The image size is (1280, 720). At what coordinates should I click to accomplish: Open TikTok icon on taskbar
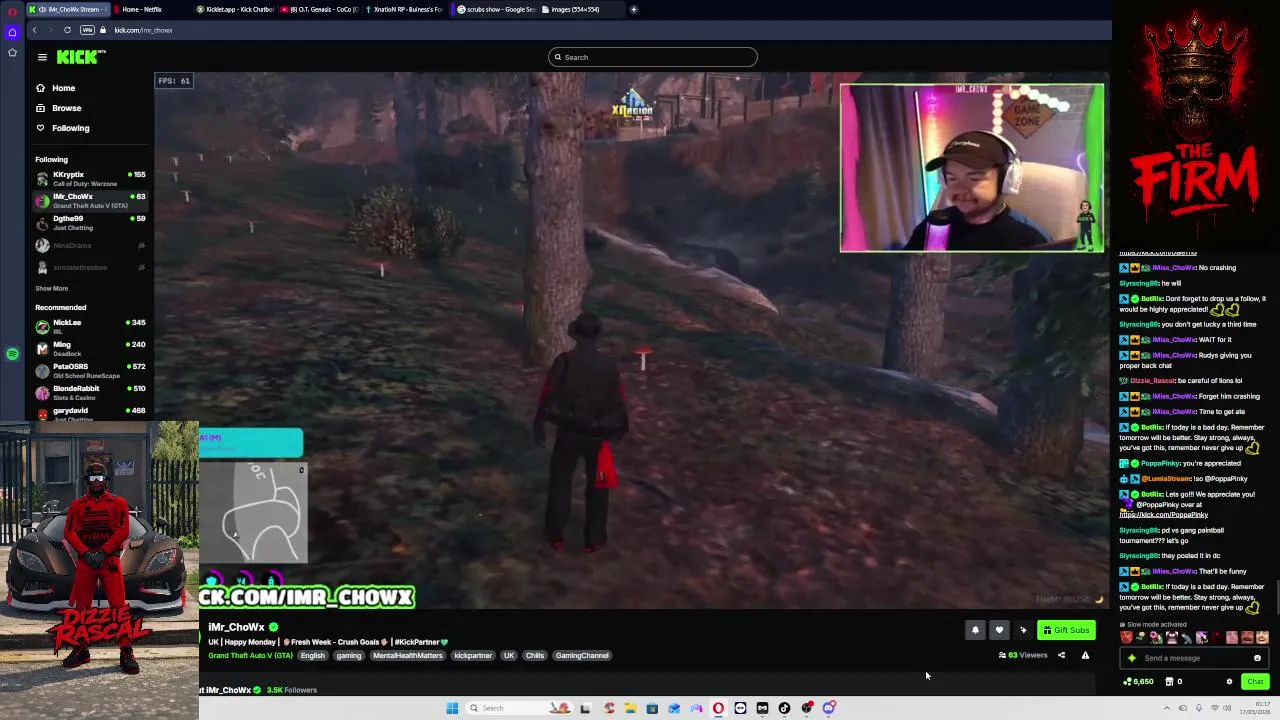785,708
